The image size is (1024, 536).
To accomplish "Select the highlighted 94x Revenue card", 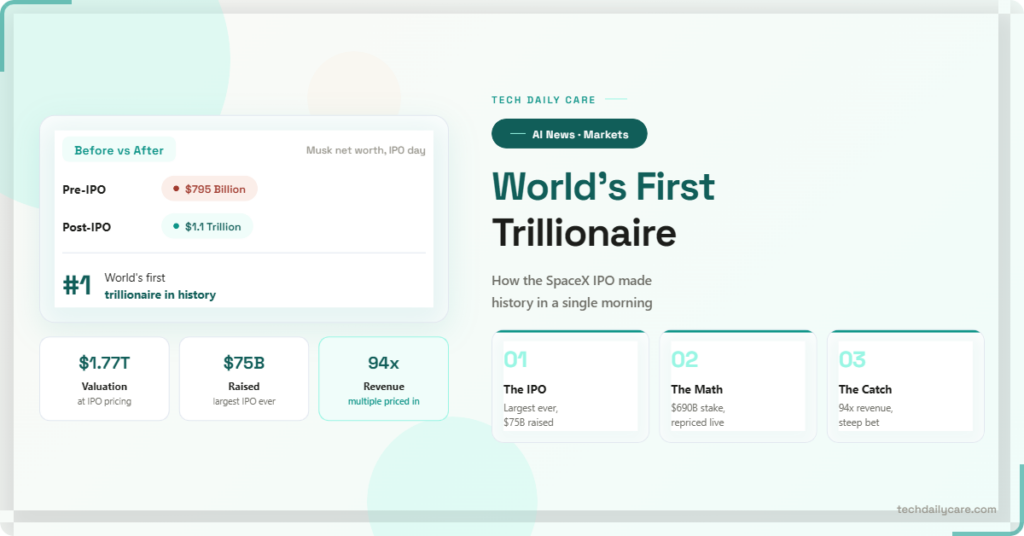I will point(383,379).
